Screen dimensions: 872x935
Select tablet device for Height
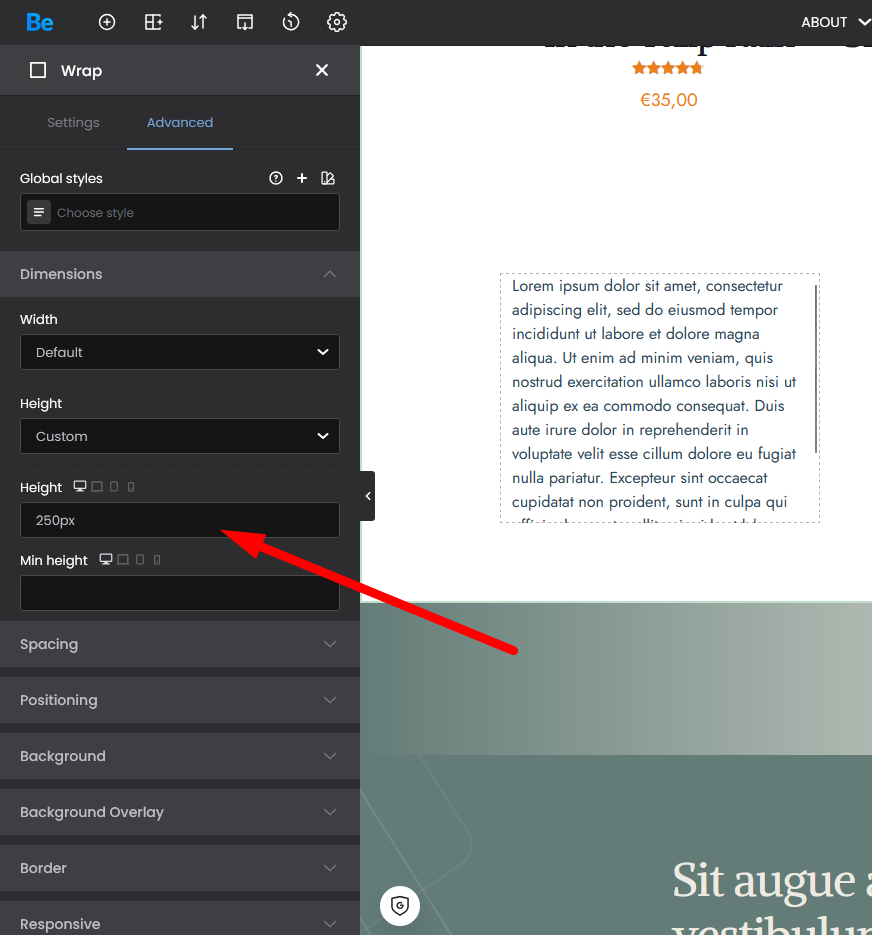(114, 487)
